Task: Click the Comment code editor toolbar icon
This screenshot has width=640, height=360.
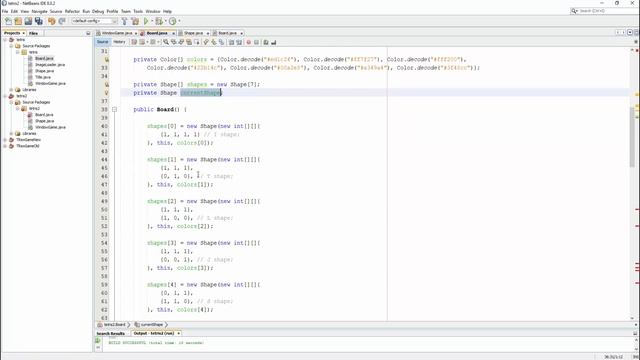Action: click(266, 42)
